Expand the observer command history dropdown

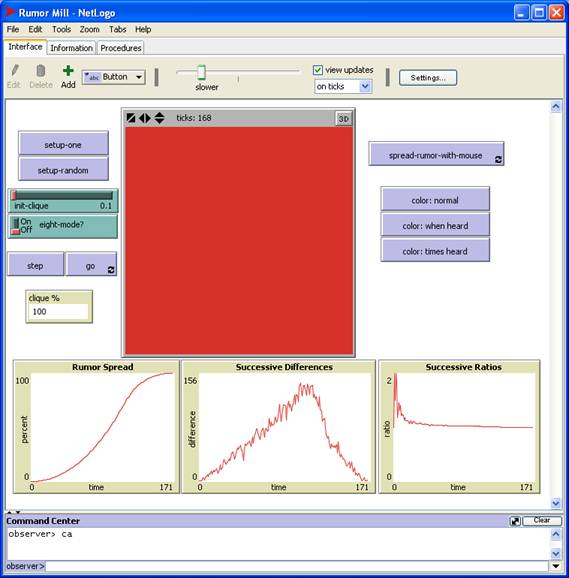[x=556, y=566]
